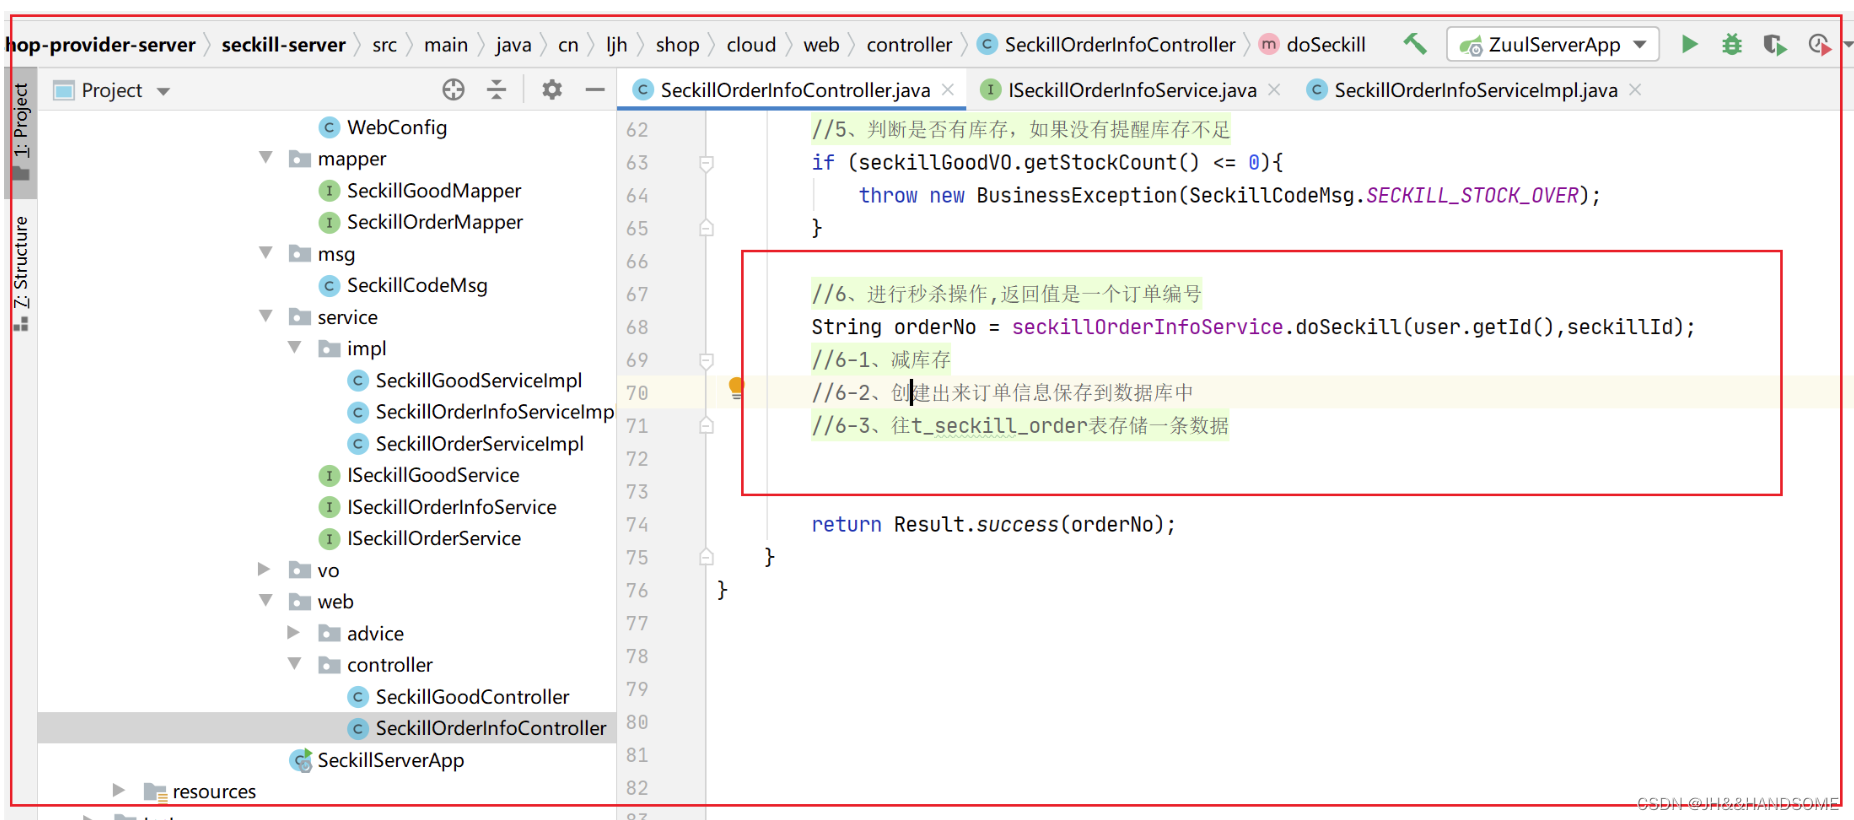The width and height of the screenshot is (1854, 820).
Task: Collapse the service folder
Action: (266, 315)
